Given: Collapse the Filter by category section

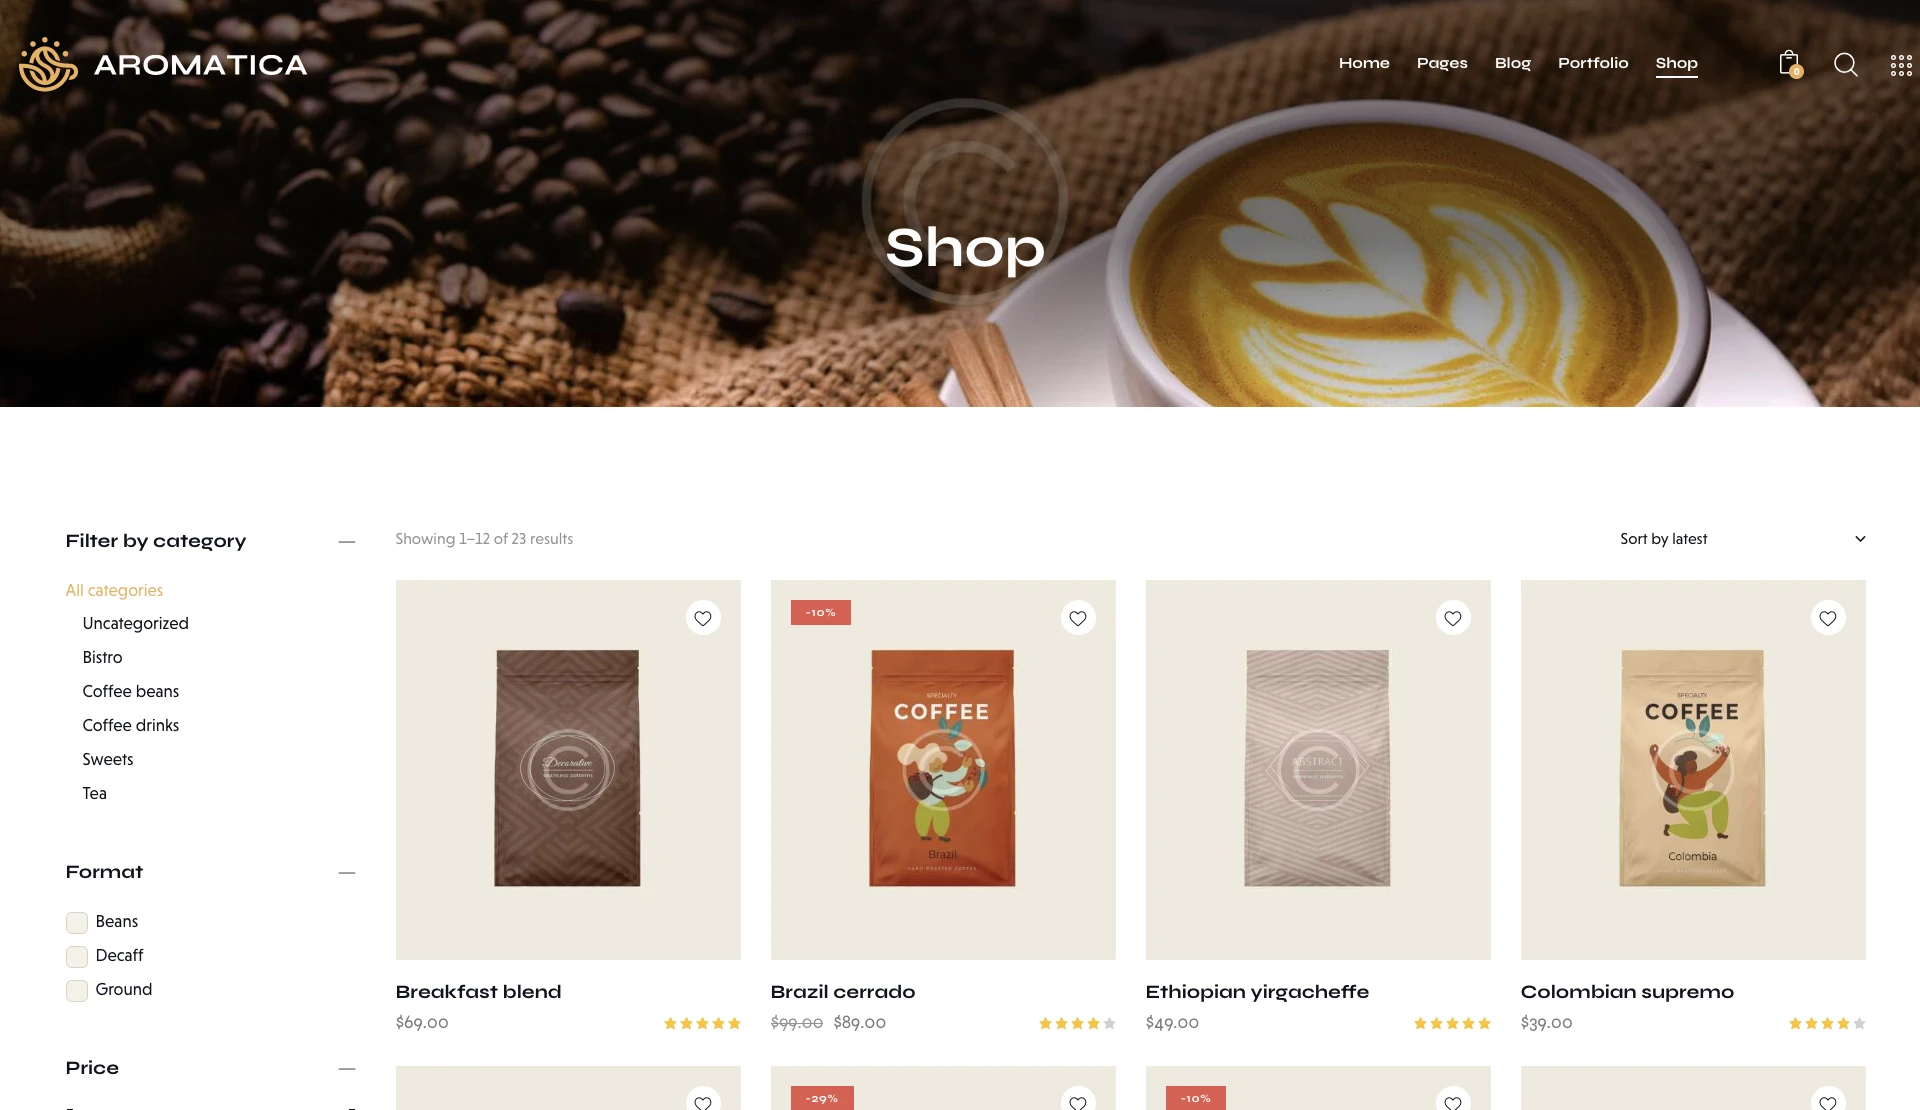Looking at the screenshot, I should click(347, 541).
